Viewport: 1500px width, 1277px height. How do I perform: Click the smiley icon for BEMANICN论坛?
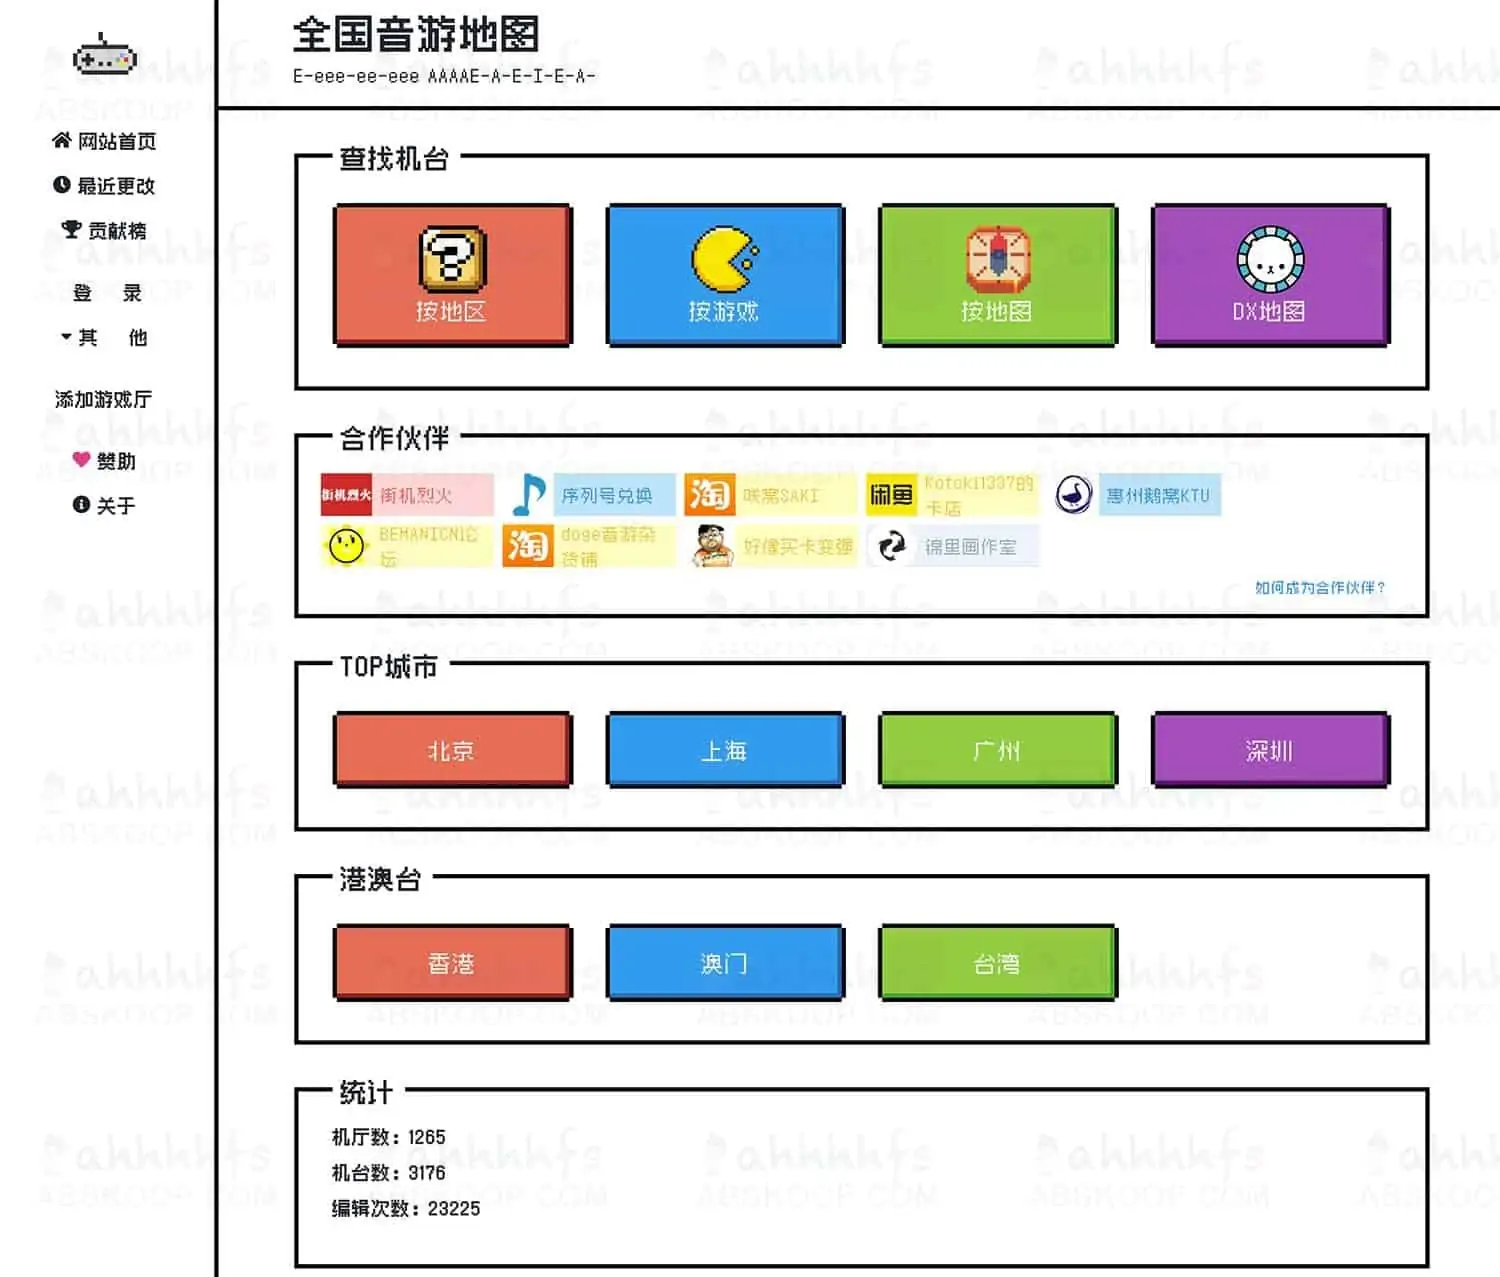tap(345, 545)
